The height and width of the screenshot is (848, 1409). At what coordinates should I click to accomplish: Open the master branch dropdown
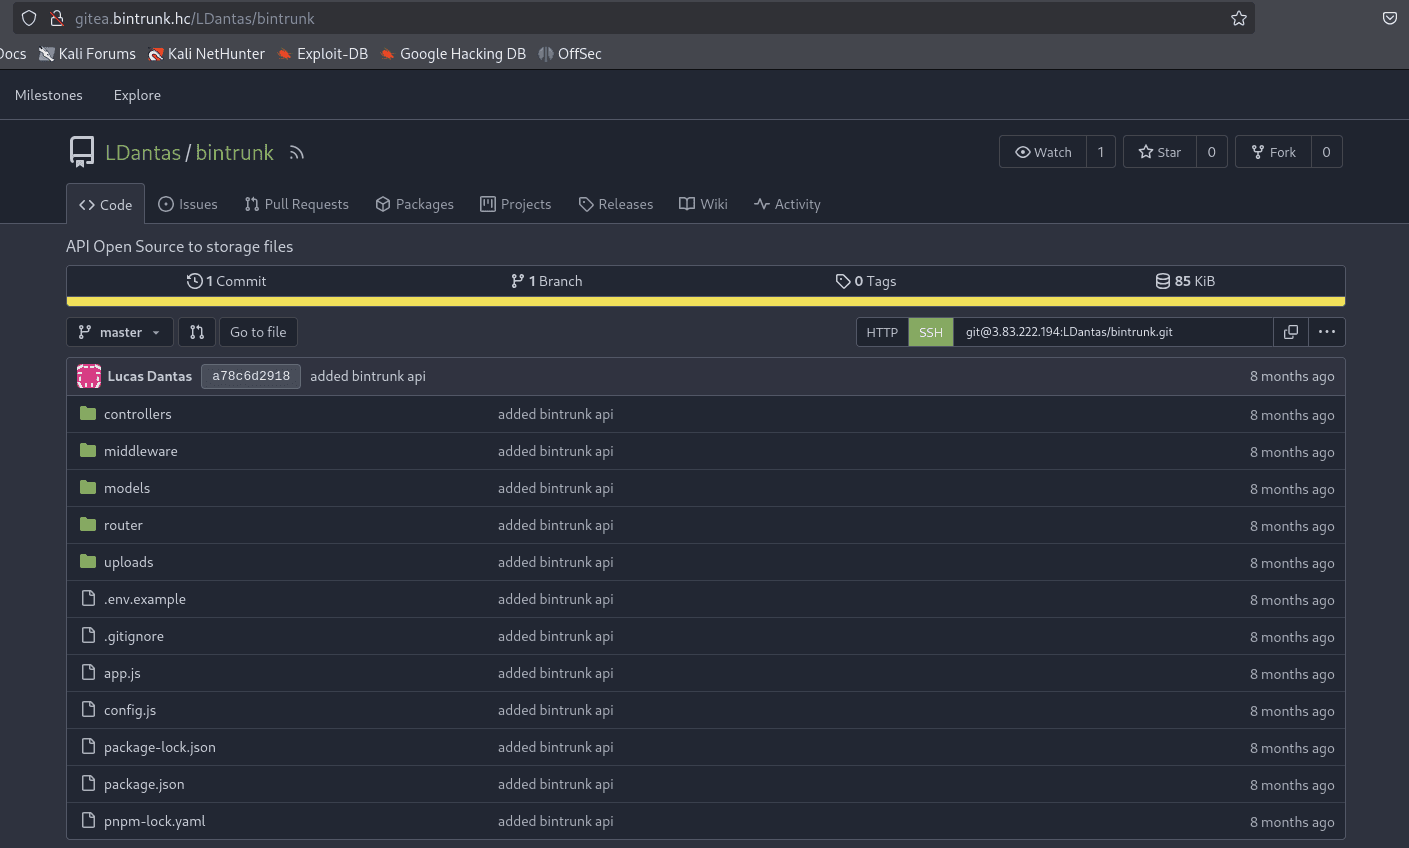tap(119, 331)
